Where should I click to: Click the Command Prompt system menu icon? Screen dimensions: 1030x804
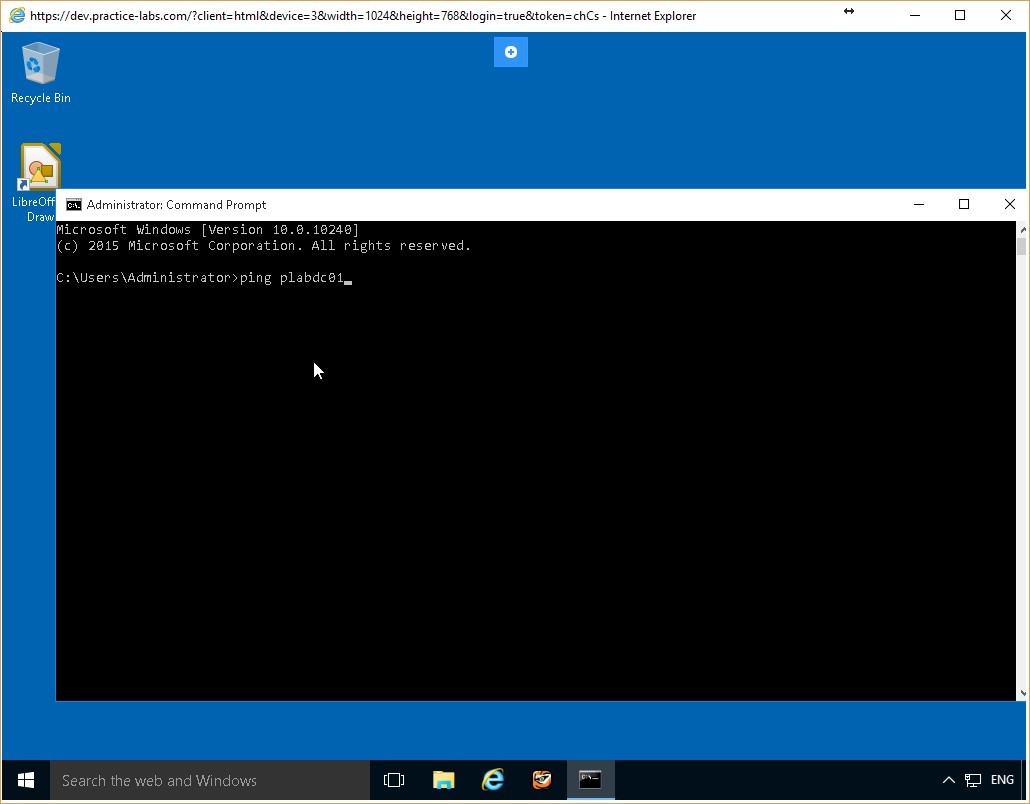(x=73, y=204)
